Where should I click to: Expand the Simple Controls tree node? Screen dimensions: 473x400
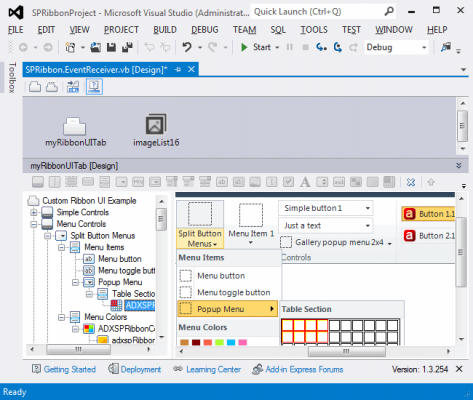34,212
